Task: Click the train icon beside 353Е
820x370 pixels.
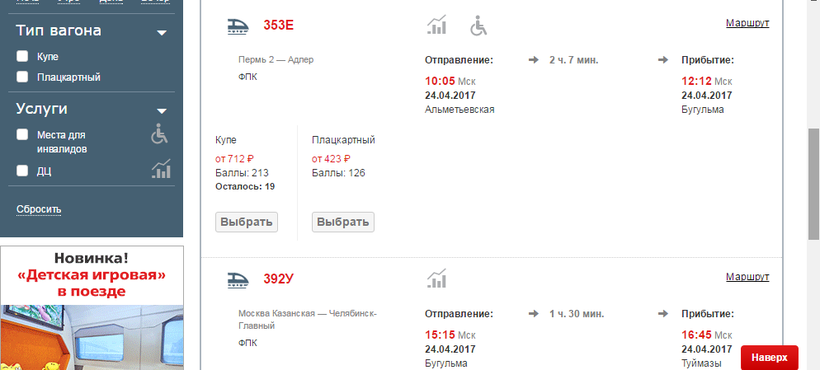Action: point(238,26)
